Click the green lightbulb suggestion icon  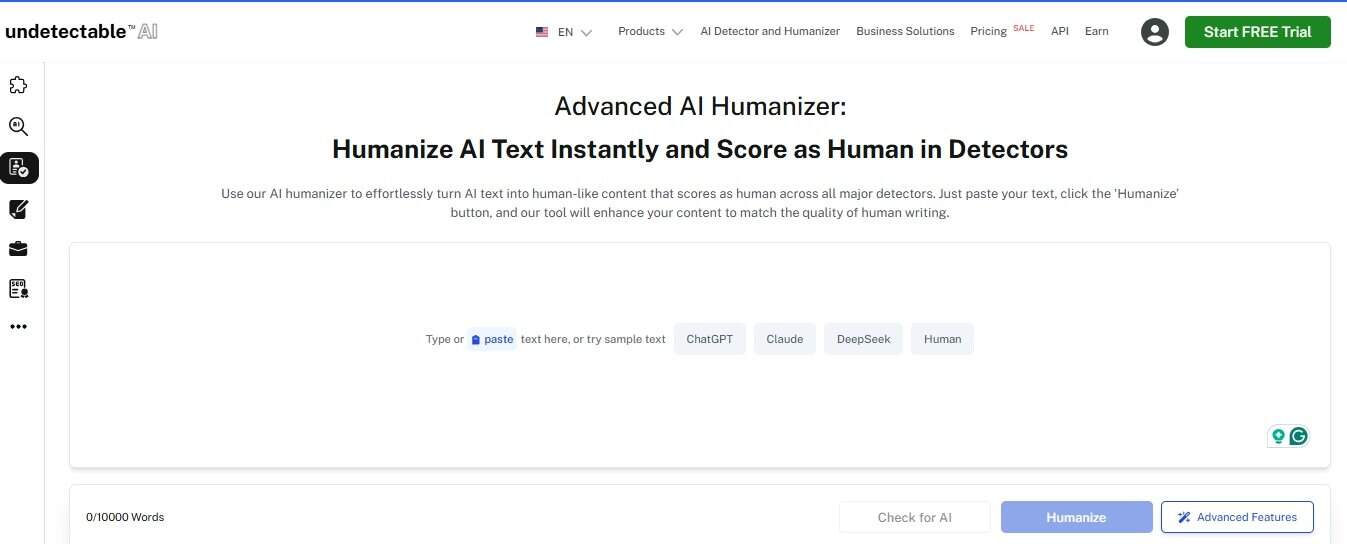click(x=1277, y=436)
